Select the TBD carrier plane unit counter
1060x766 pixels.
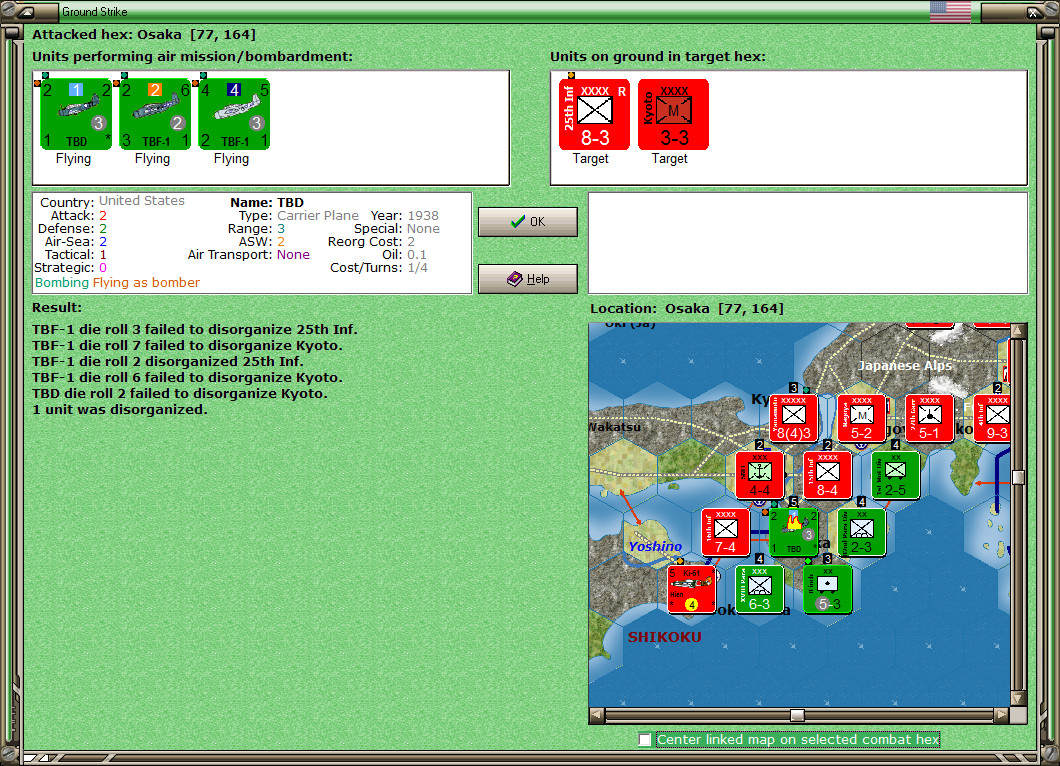point(75,114)
